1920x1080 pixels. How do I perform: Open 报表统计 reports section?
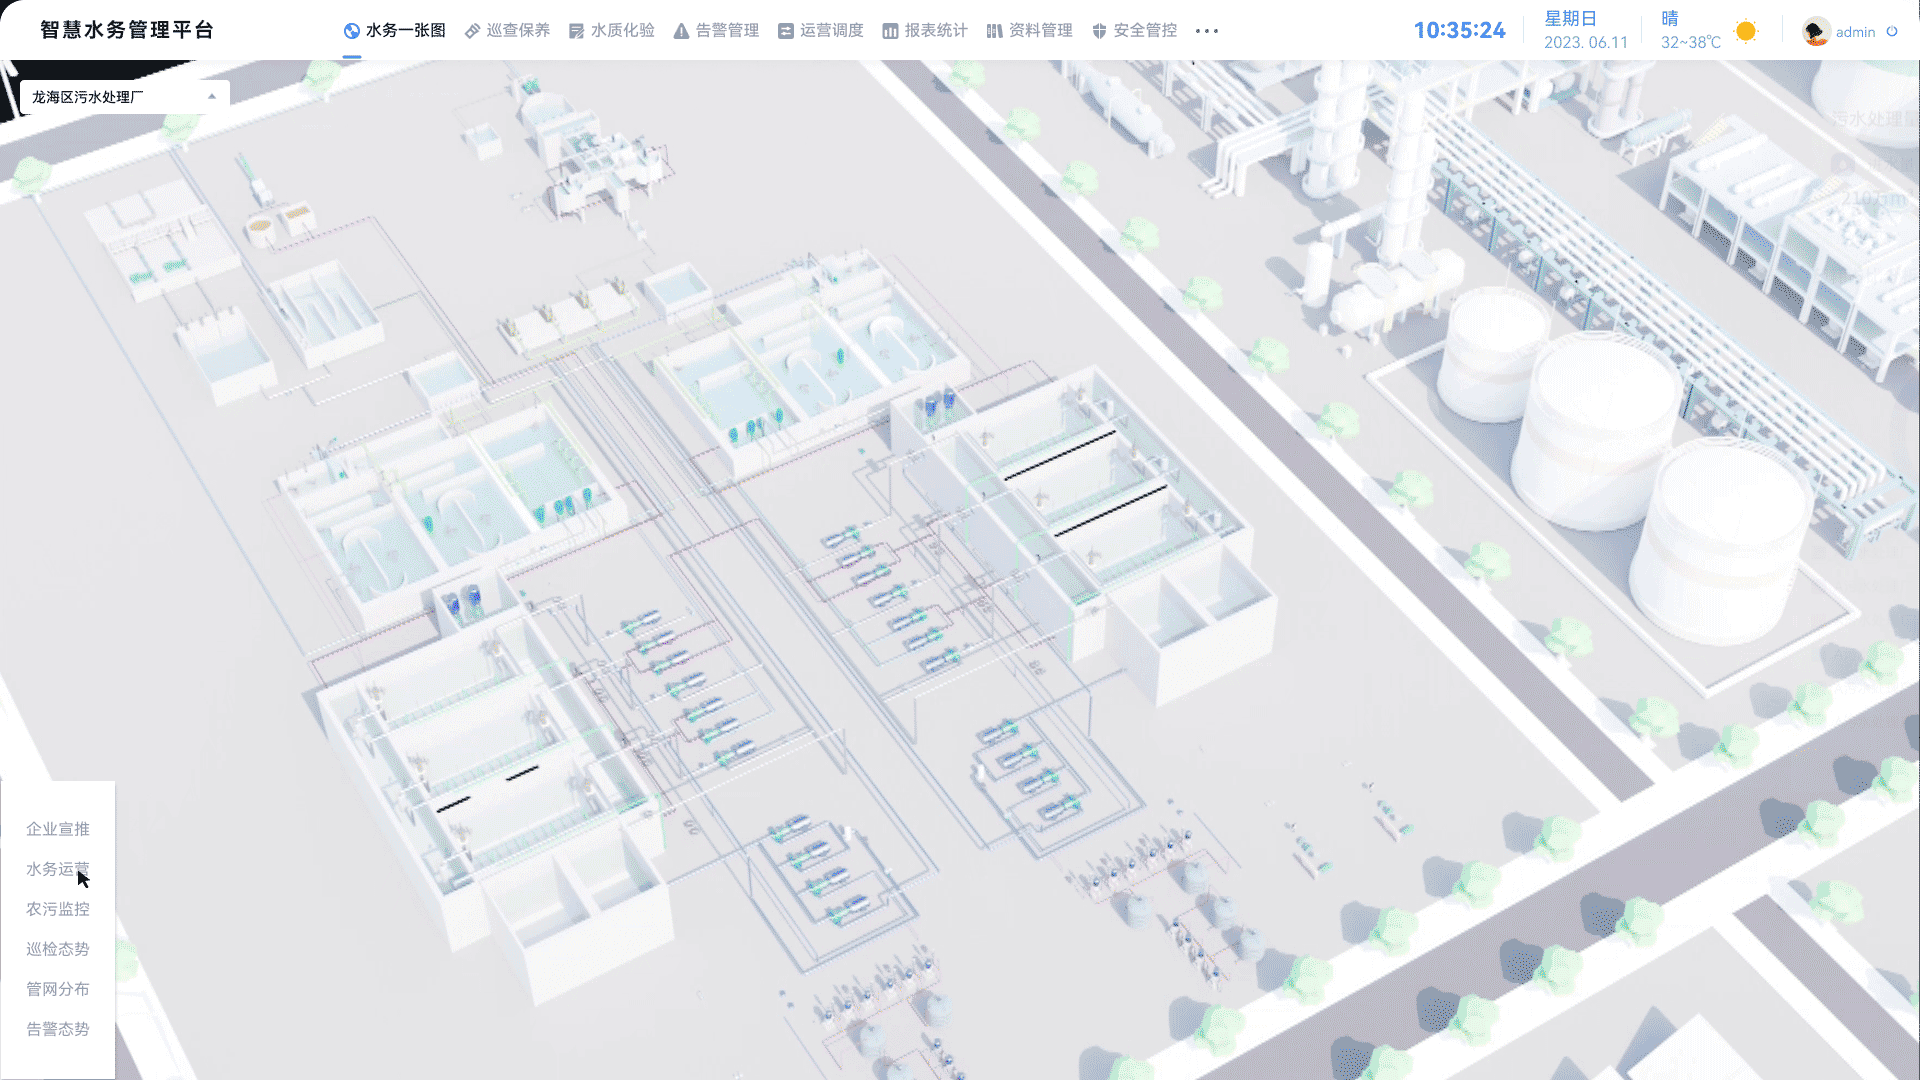(925, 31)
